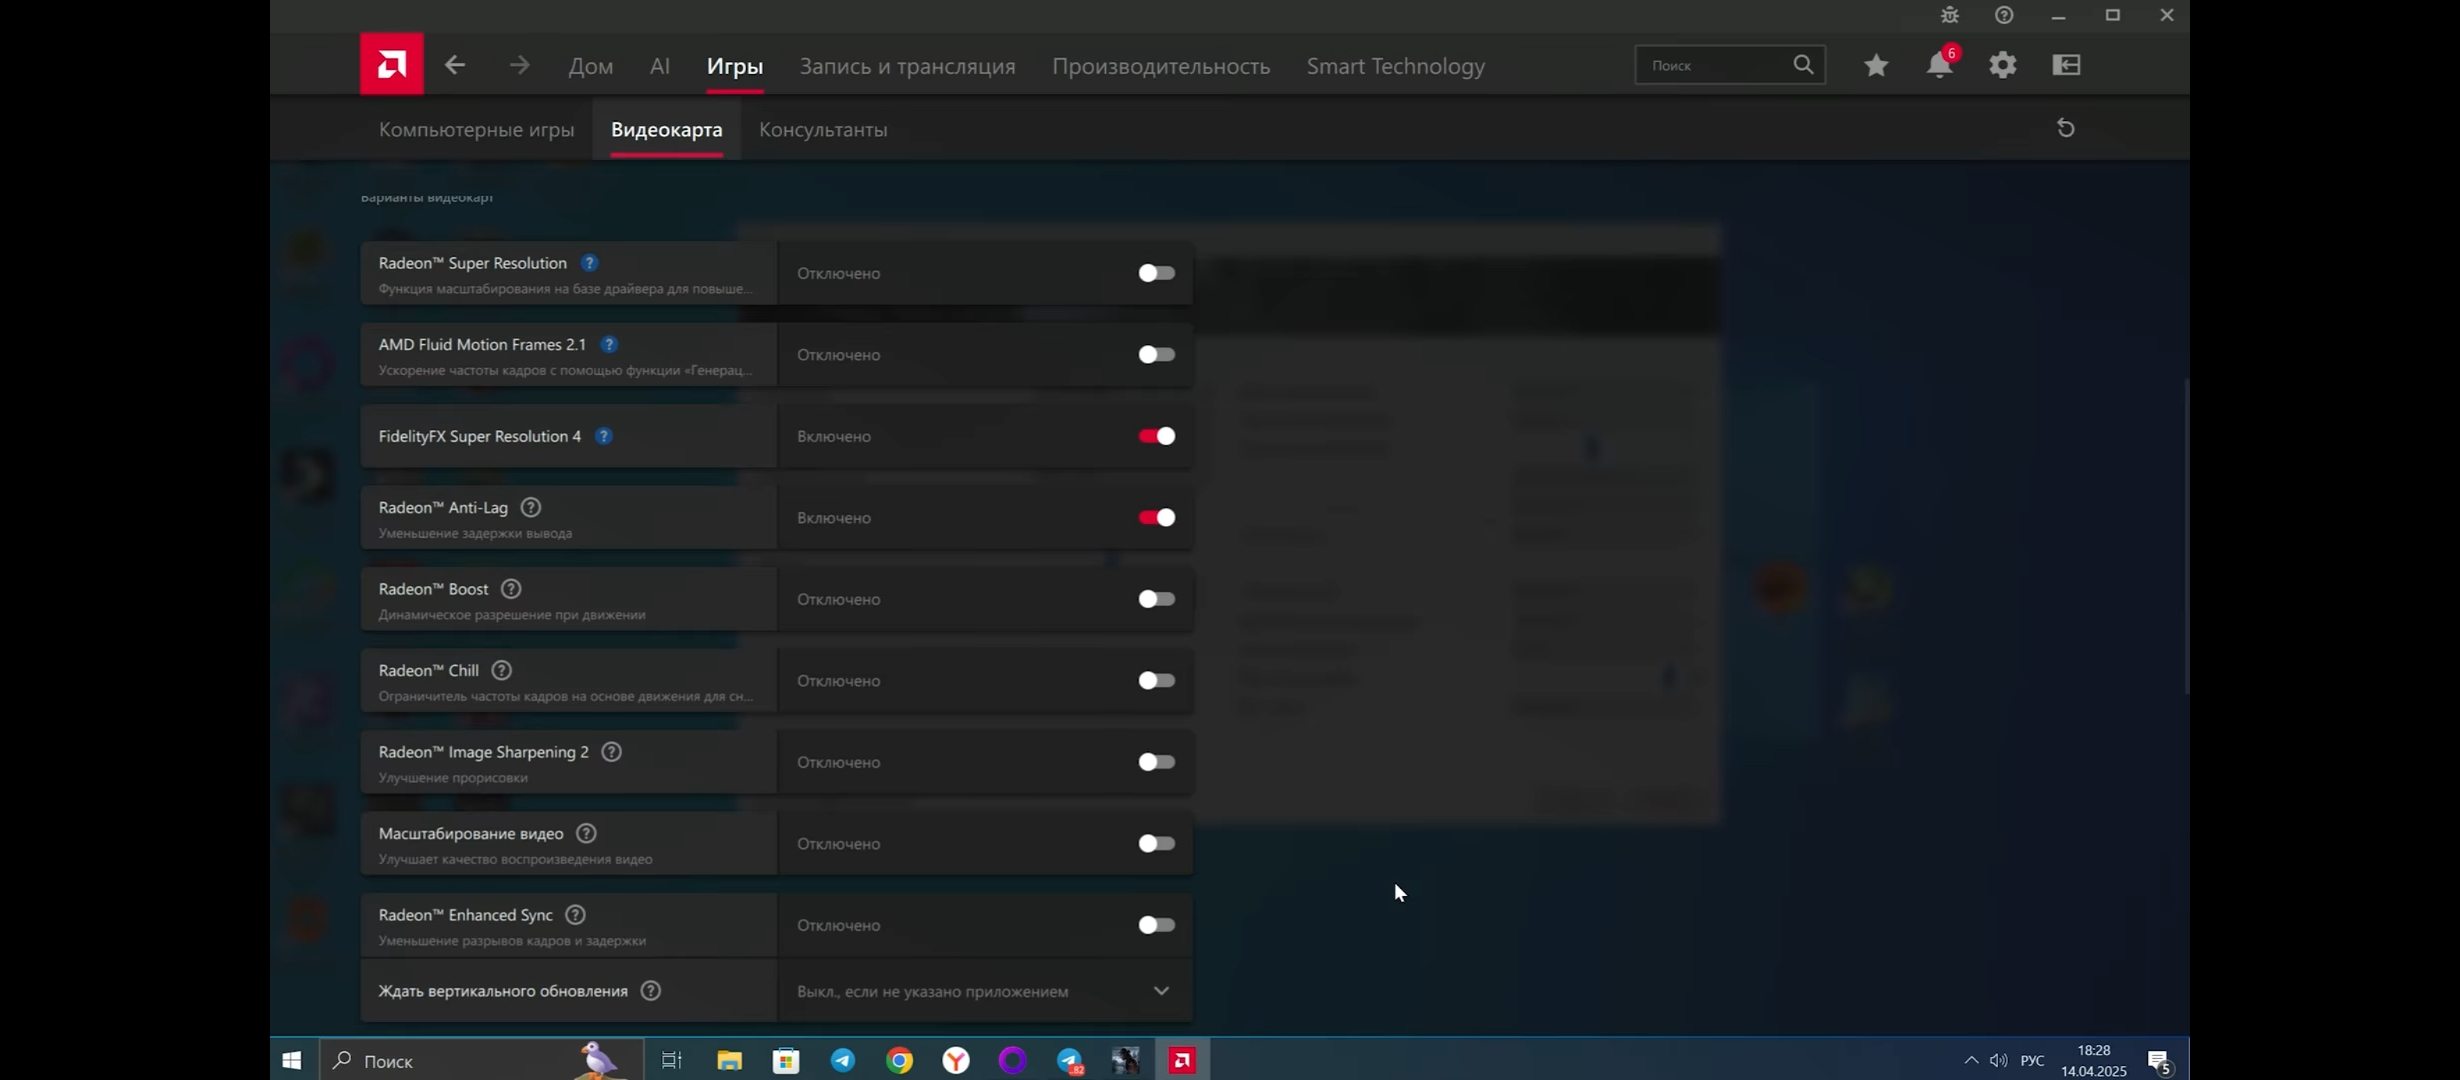
Task: Toggle sidebar panel icon
Action: point(2066,65)
